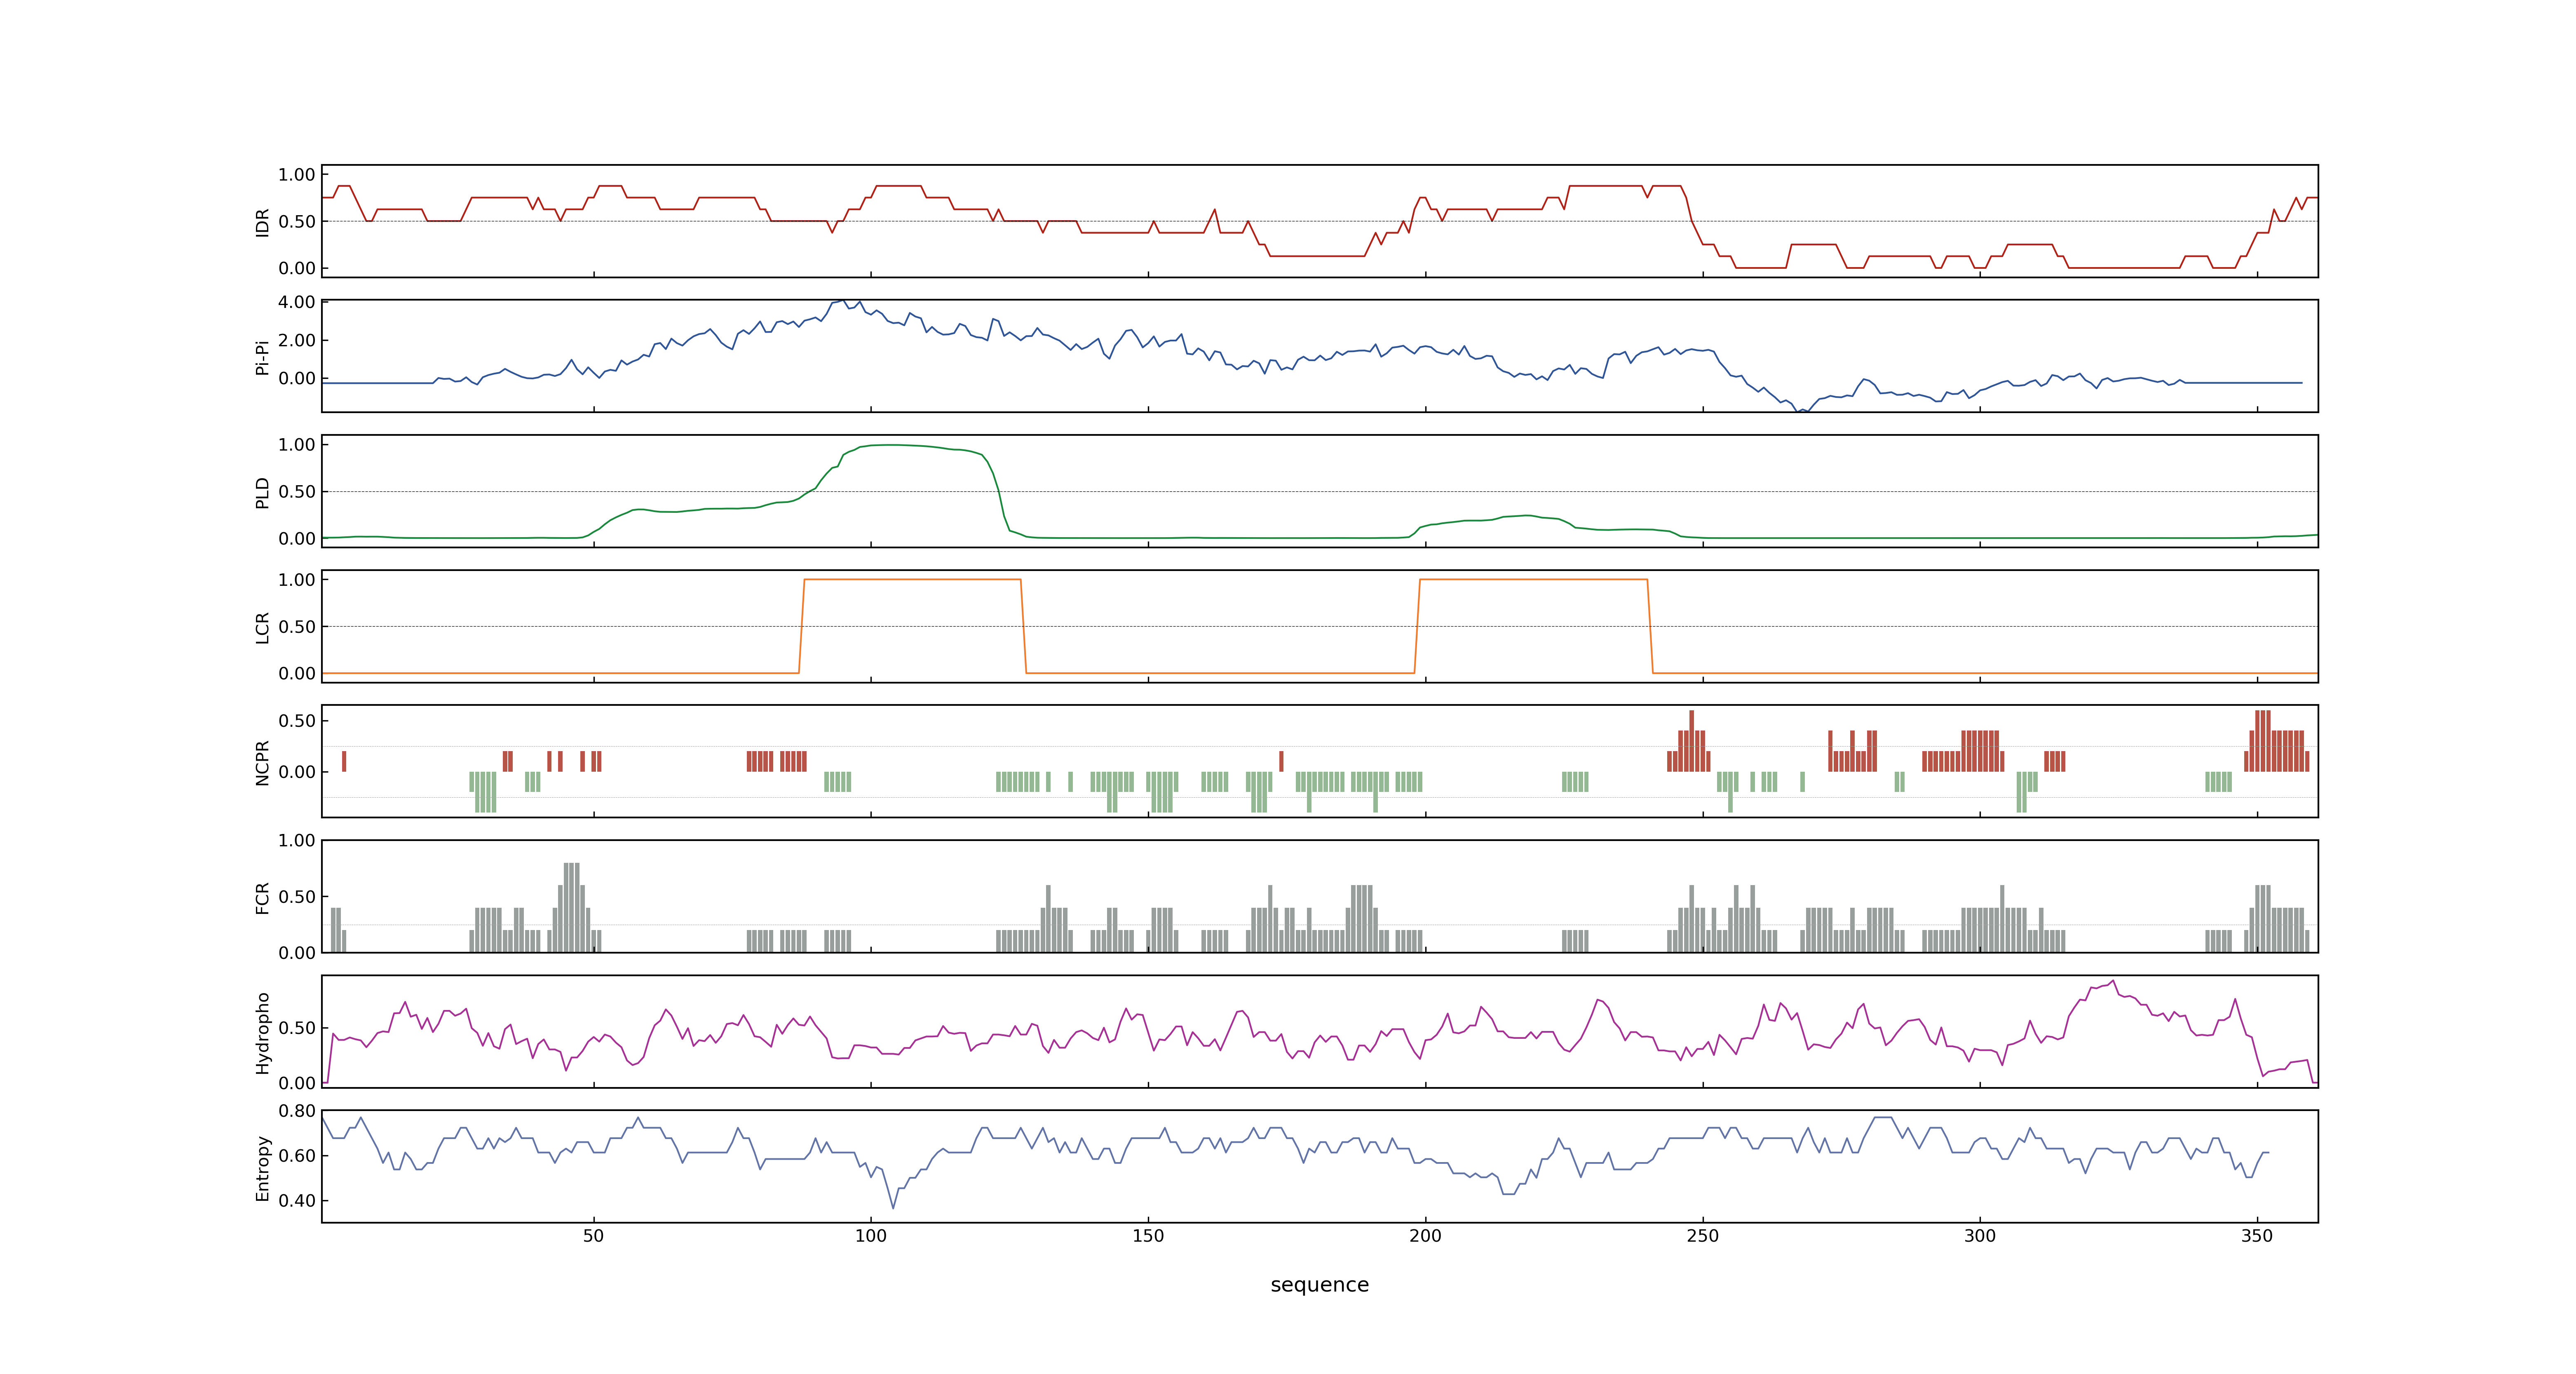The width and height of the screenshot is (2576, 1374).
Task: Click the PLD y-axis label
Action: tap(262, 492)
